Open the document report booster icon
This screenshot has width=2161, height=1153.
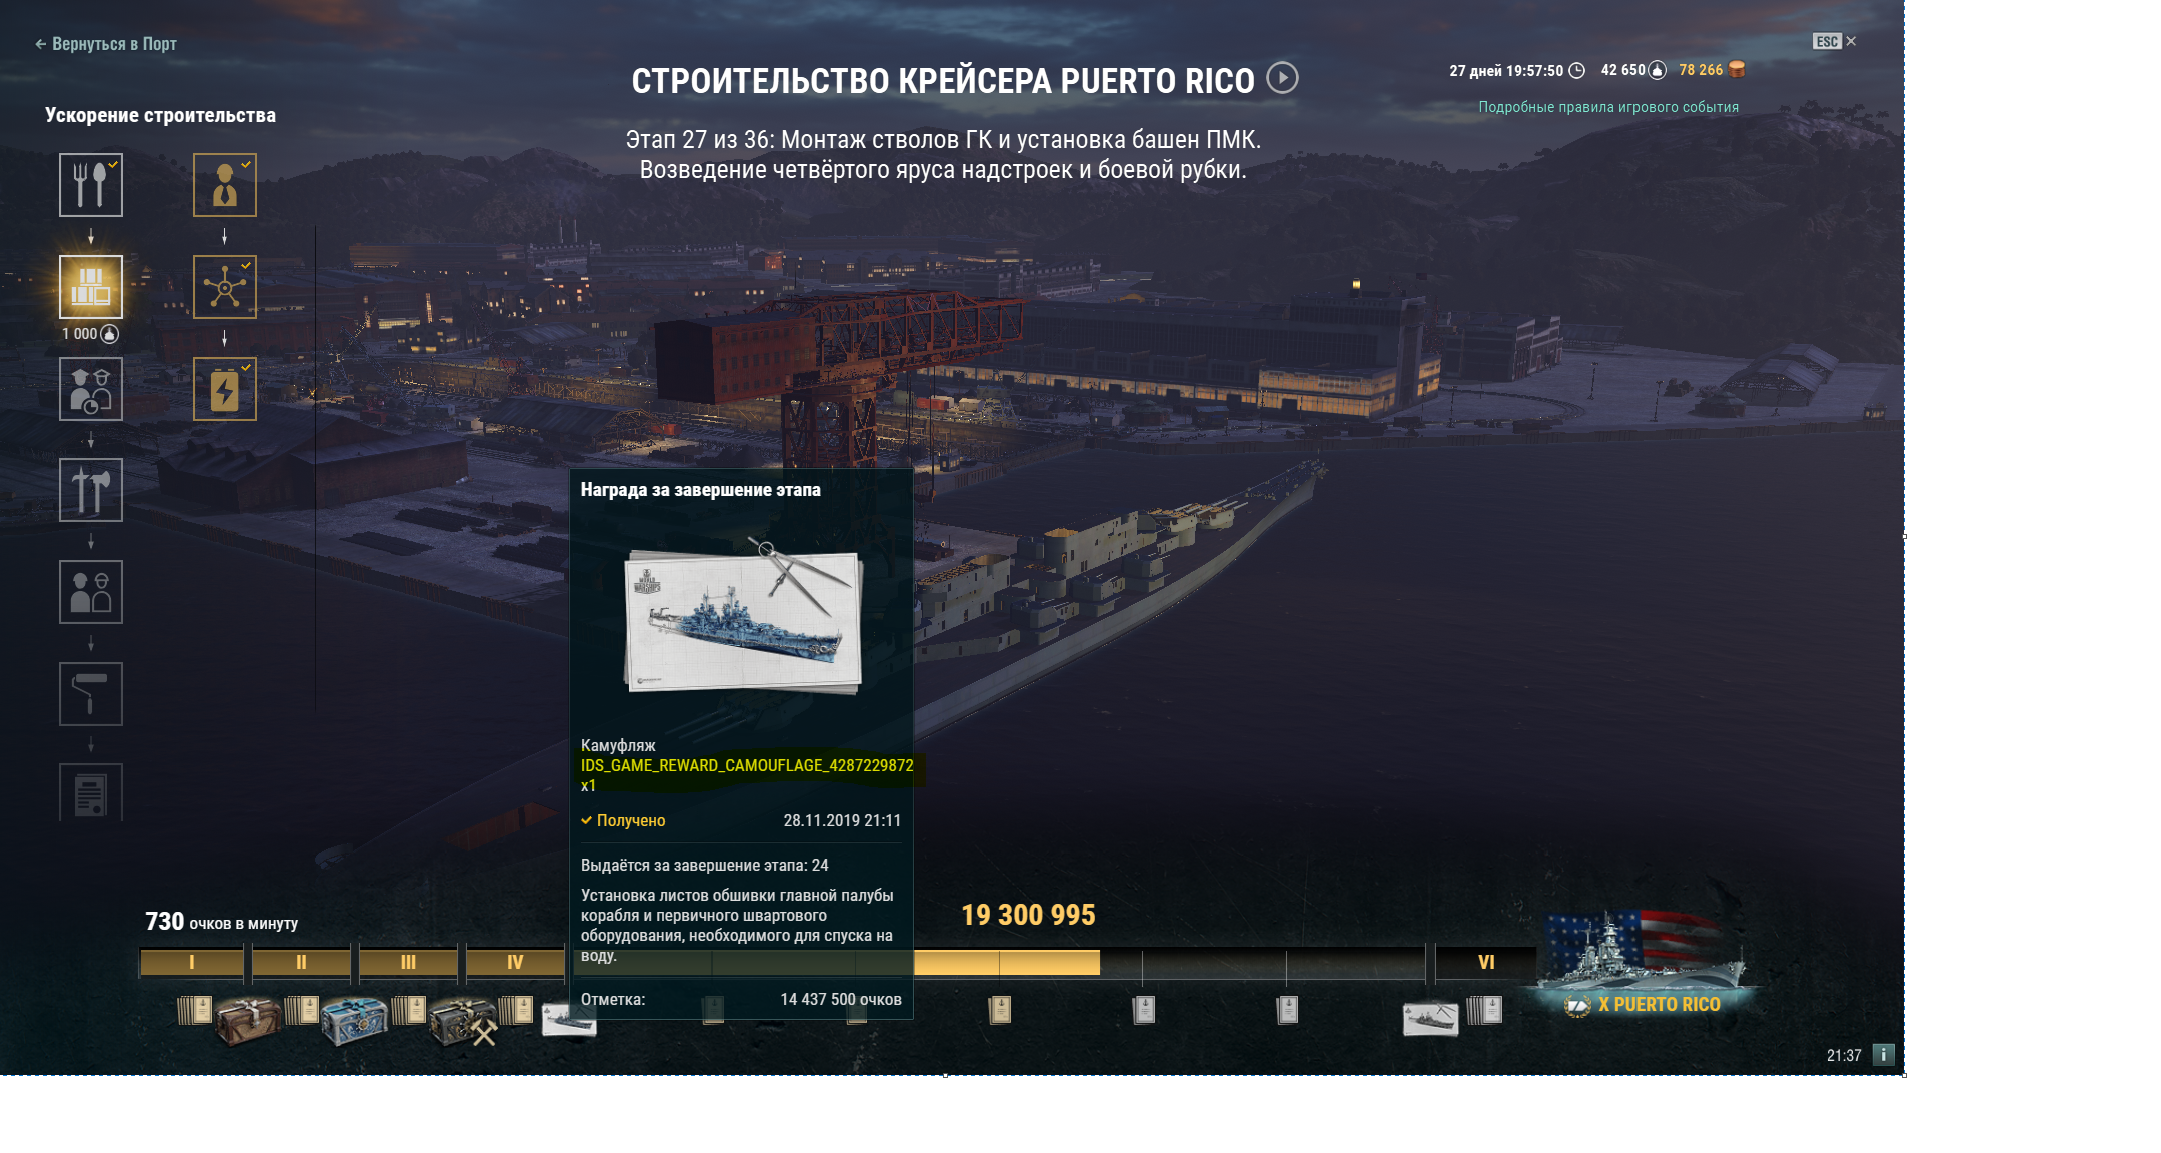[91, 793]
